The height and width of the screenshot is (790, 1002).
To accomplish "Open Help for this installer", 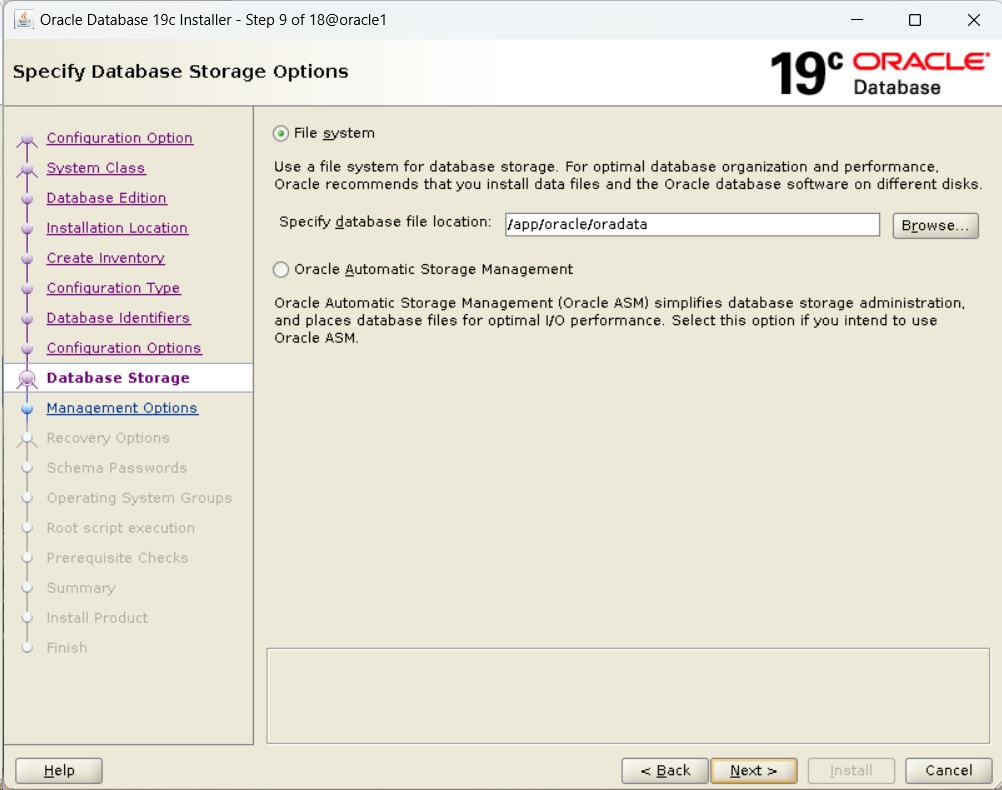I will (x=59, y=770).
